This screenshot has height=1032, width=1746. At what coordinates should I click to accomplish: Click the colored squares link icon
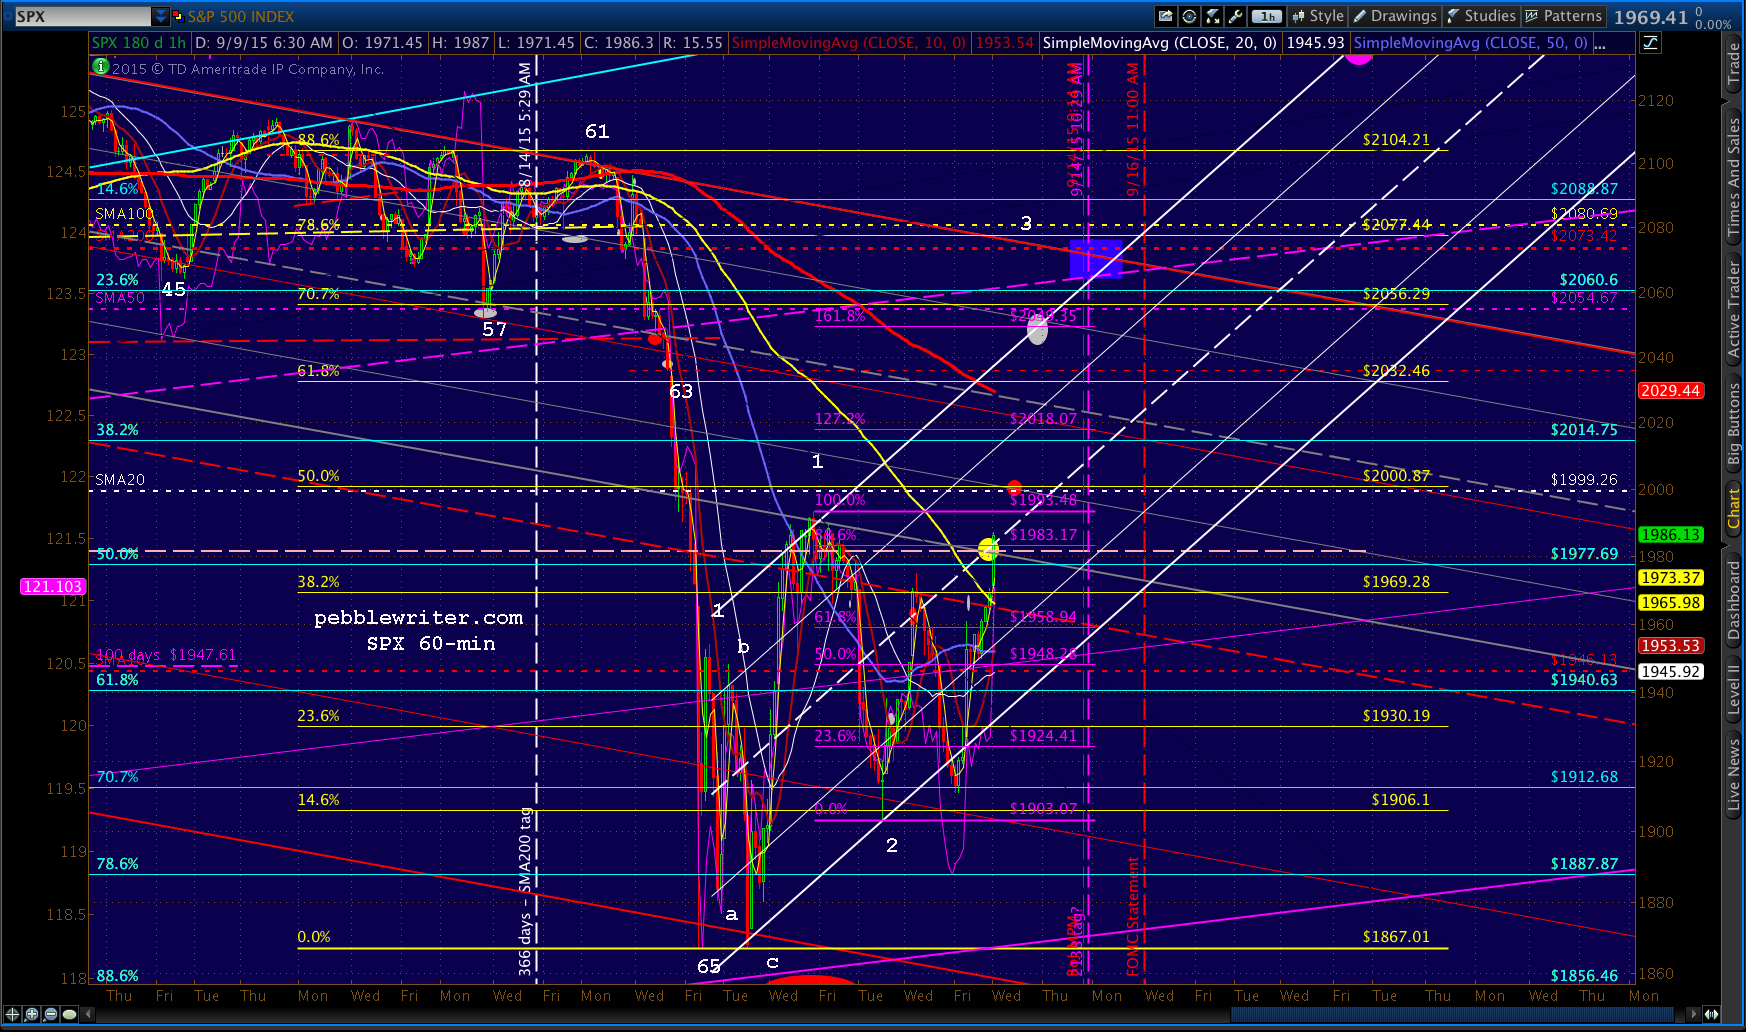(178, 16)
